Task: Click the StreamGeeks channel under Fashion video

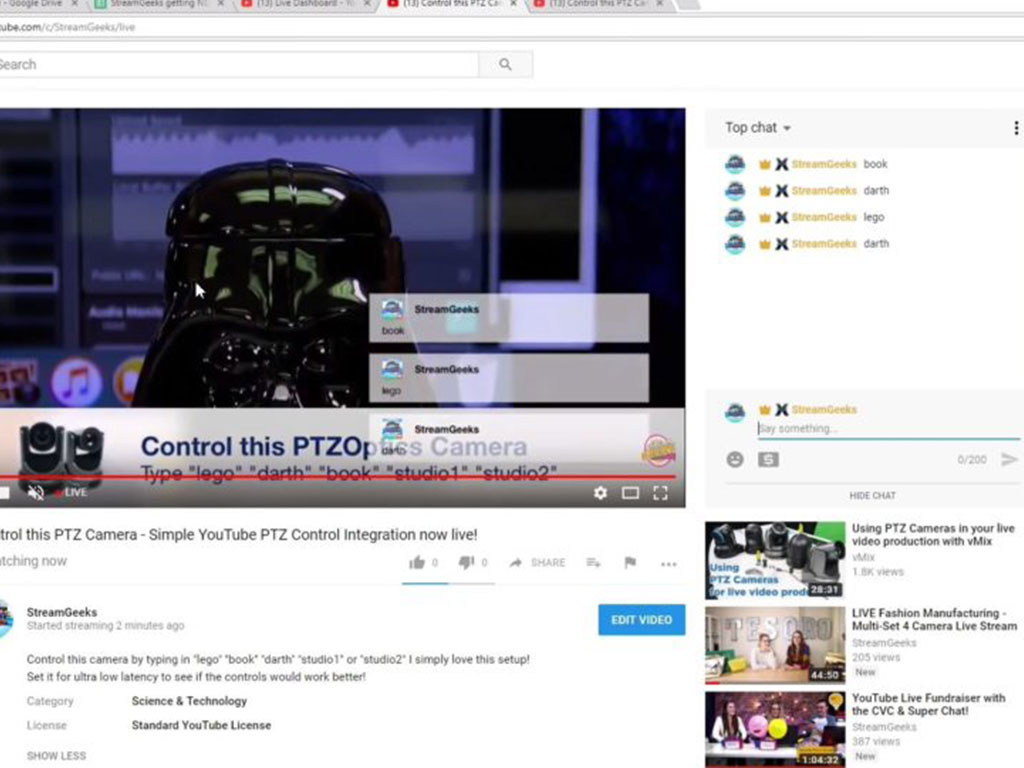Action: coord(884,643)
